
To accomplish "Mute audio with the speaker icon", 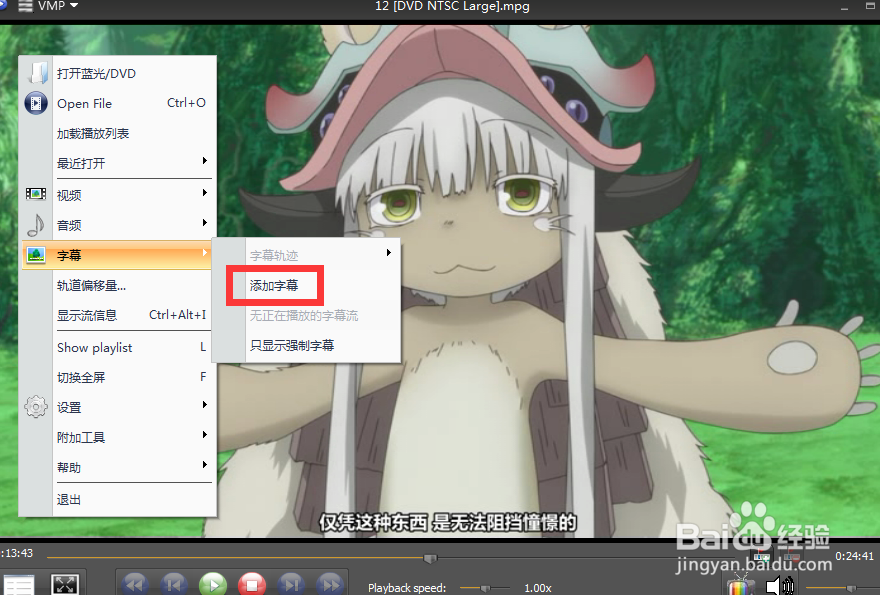I will pos(780,585).
